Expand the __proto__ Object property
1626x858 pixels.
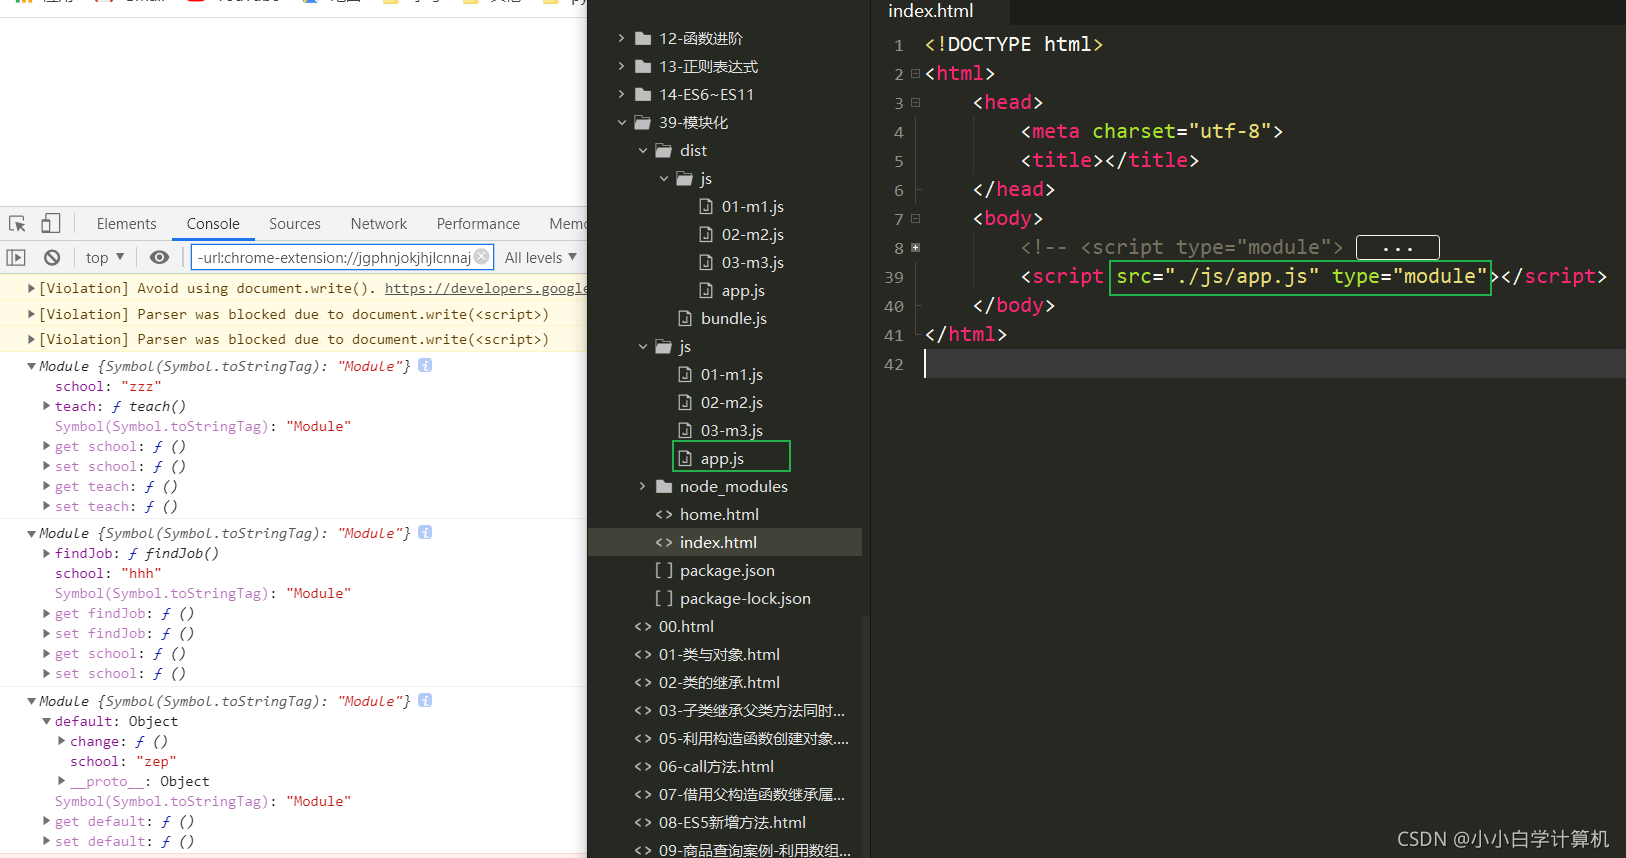pos(62,781)
